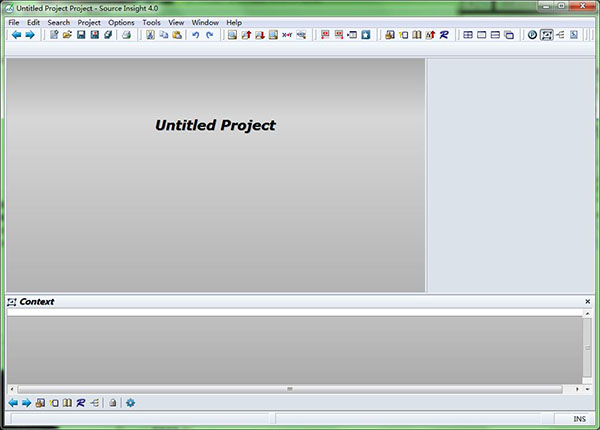Close the Context panel
Screen dimensions: 600x430
point(588,301)
